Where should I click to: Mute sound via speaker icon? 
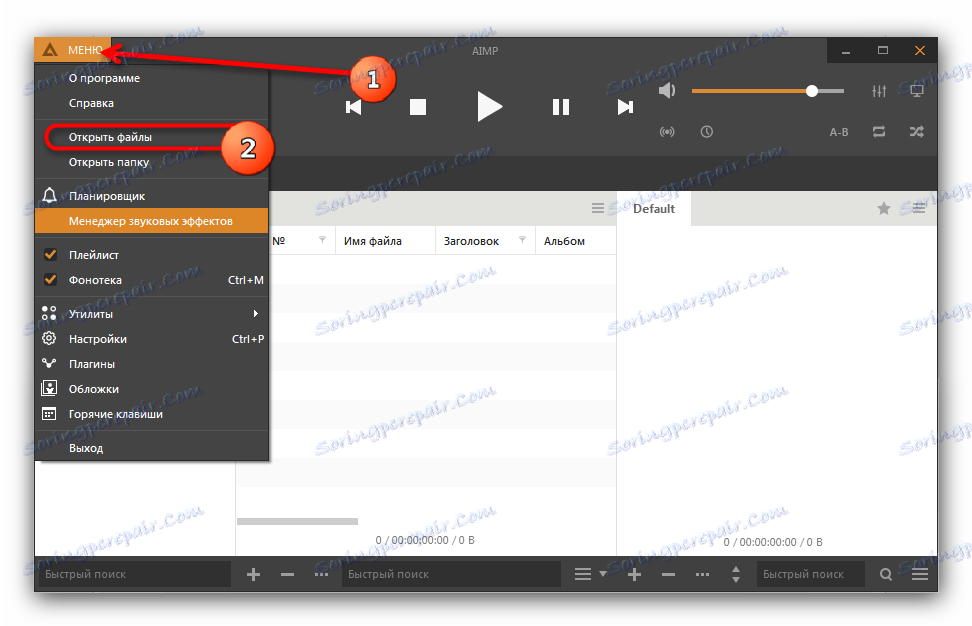[666, 91]
